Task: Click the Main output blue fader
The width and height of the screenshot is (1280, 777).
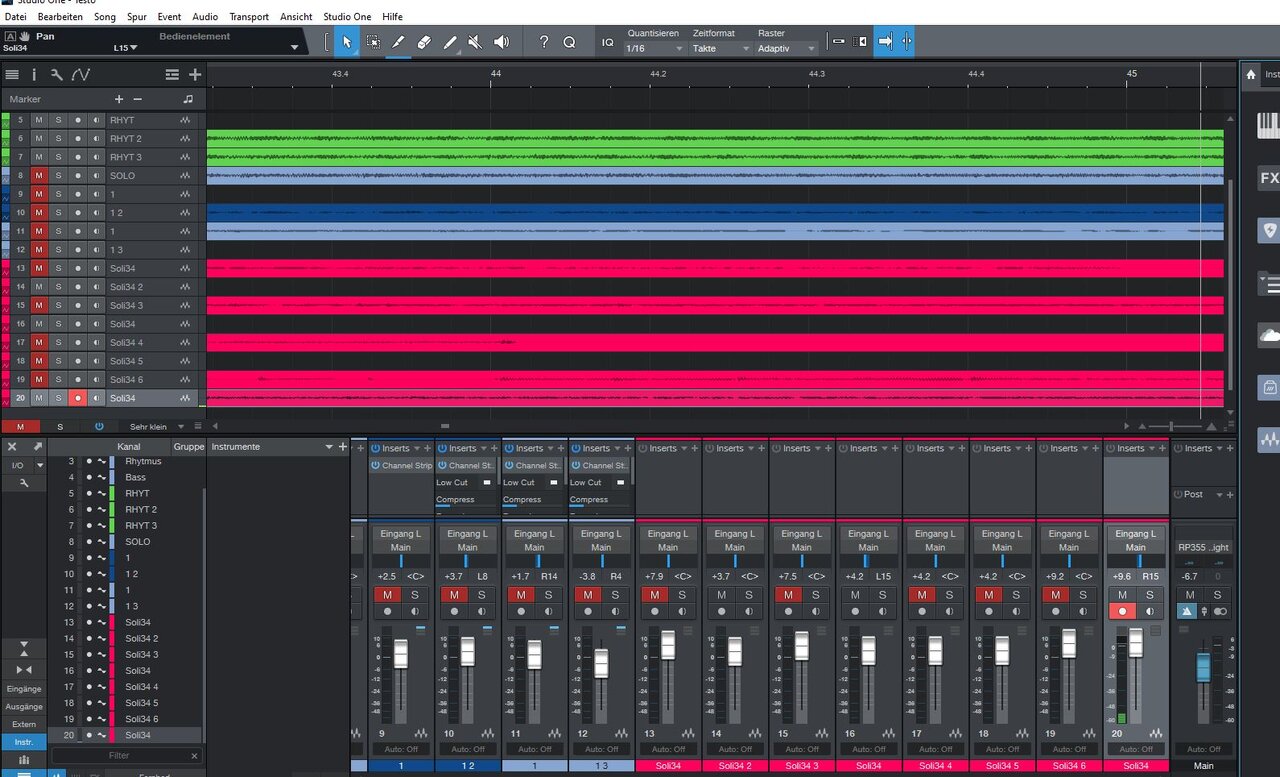Action: (1204, 667)
